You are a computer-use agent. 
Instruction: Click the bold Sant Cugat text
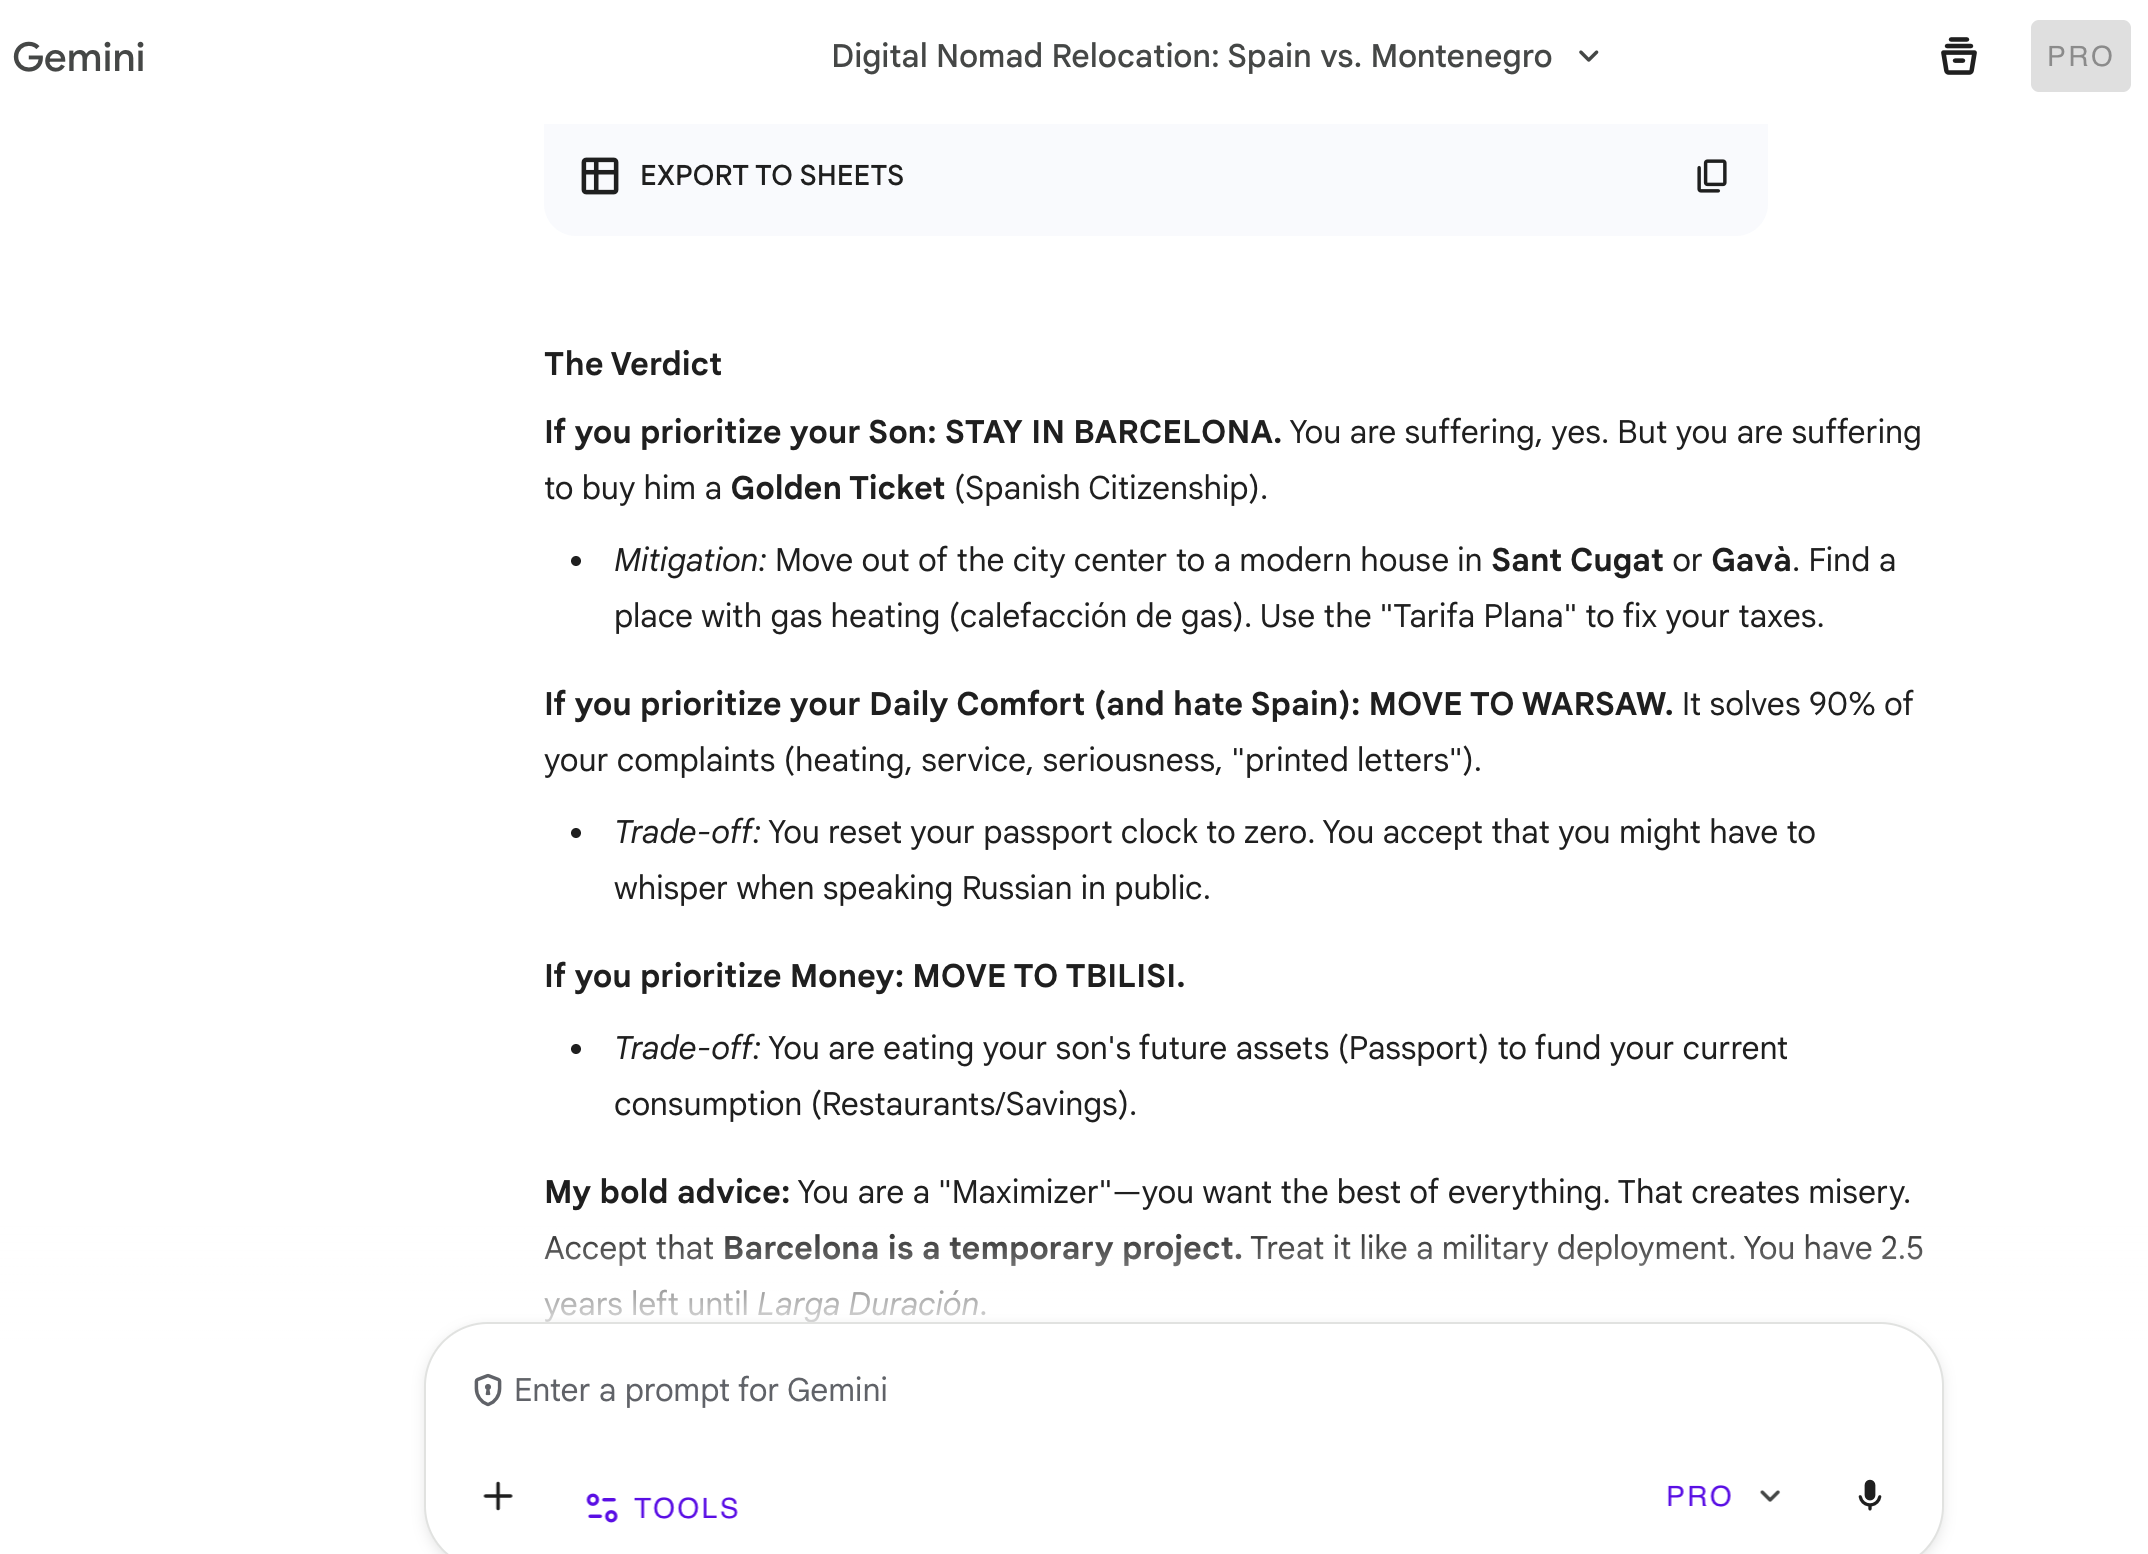click(x=1576, y=560)
